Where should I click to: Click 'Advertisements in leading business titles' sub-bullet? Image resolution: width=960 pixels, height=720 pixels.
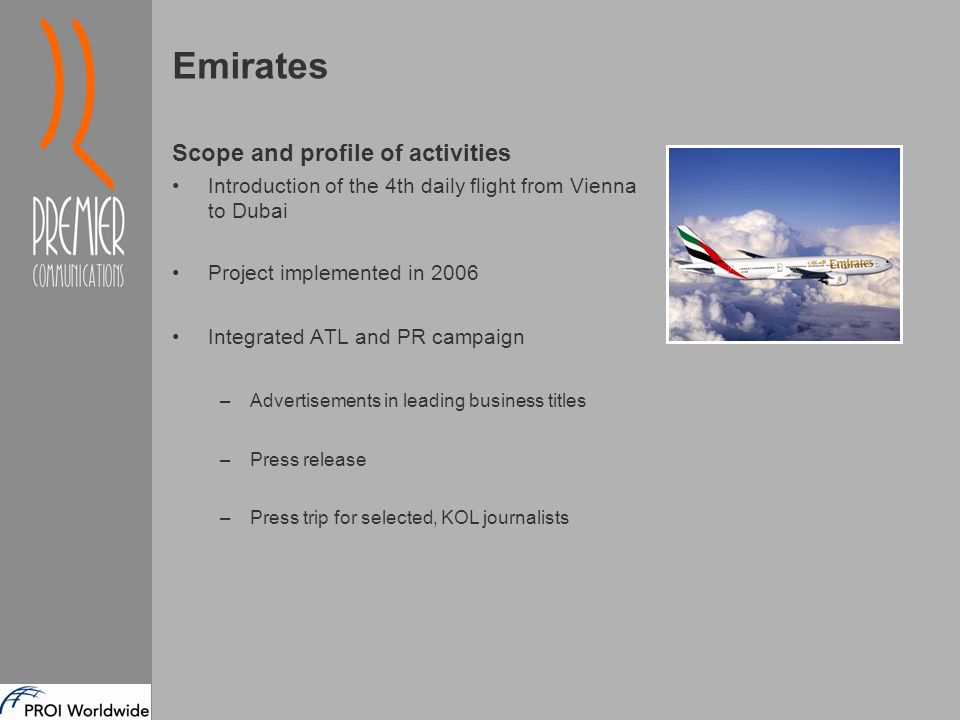418,400
